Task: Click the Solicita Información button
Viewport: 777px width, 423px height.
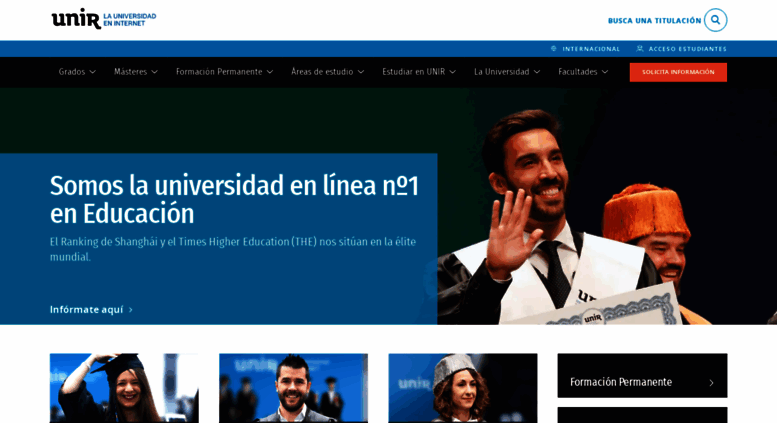Action: coord(678,72)
